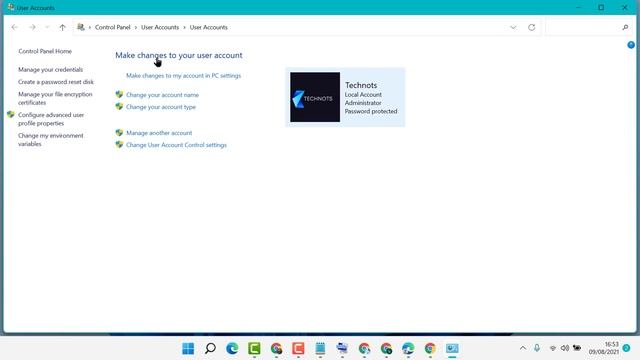Open Create a password reset disk
640x360 pixels.
pyautogui.click(x=56, y=82)
